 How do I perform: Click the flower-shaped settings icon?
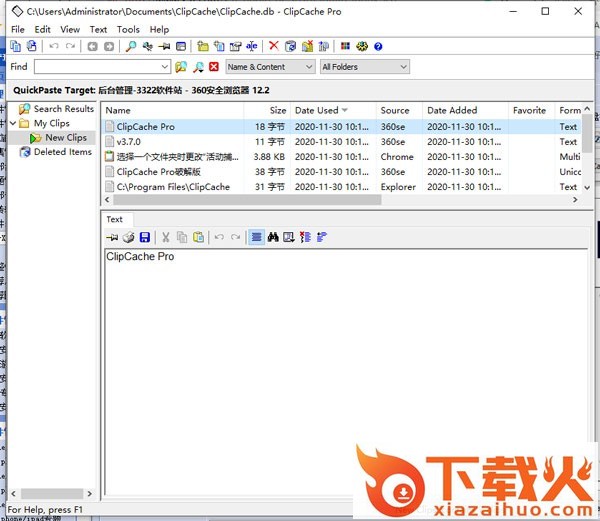pos(362,46)
